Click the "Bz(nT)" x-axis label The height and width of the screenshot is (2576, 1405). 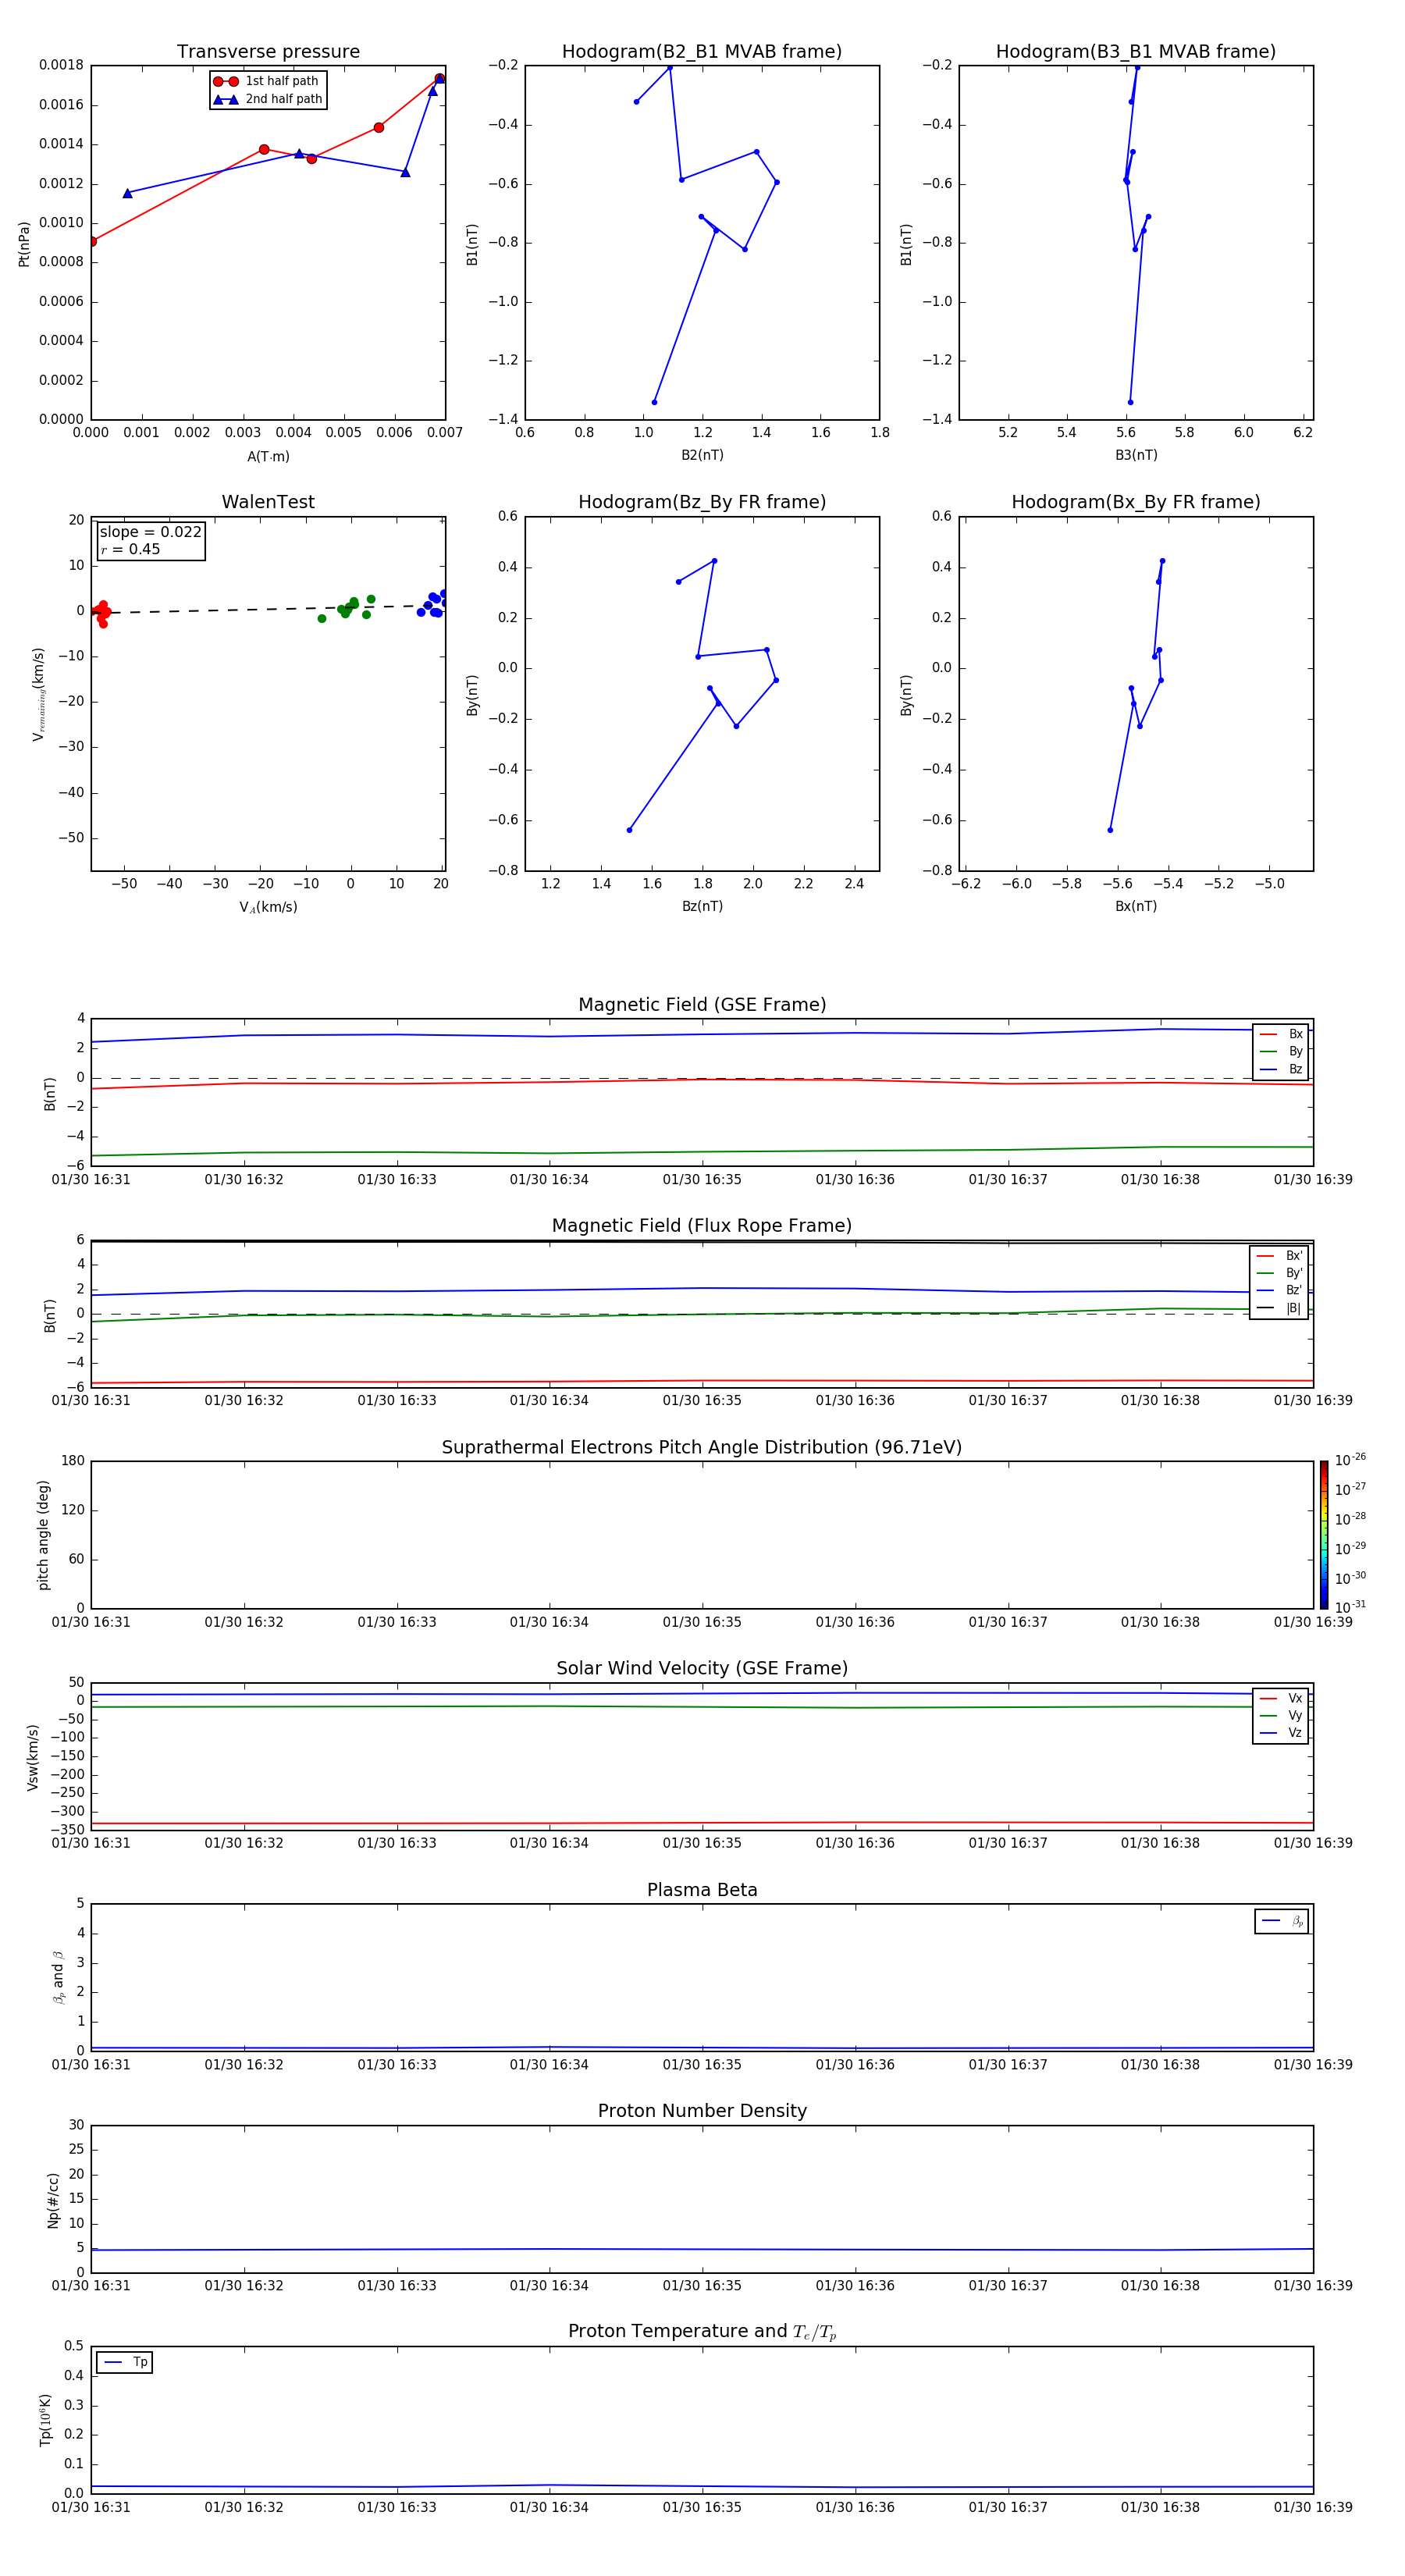click(702, 906)
